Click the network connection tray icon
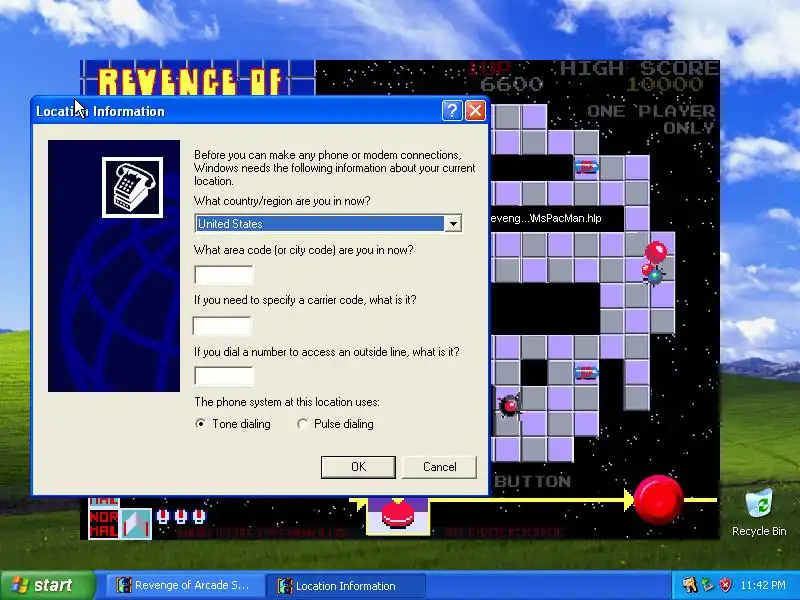800x600 pixels. (708, 585)
